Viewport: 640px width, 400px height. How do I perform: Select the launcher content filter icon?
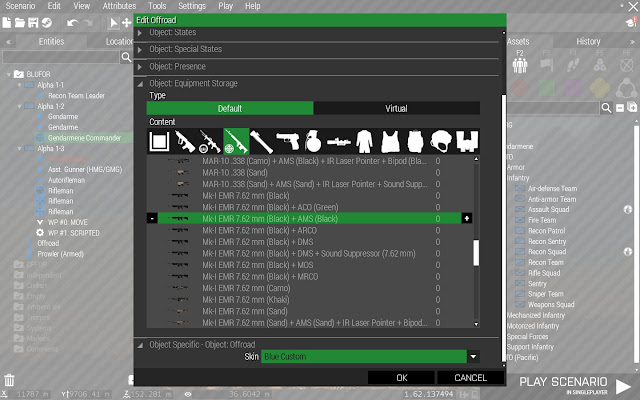tap(261, 141)
